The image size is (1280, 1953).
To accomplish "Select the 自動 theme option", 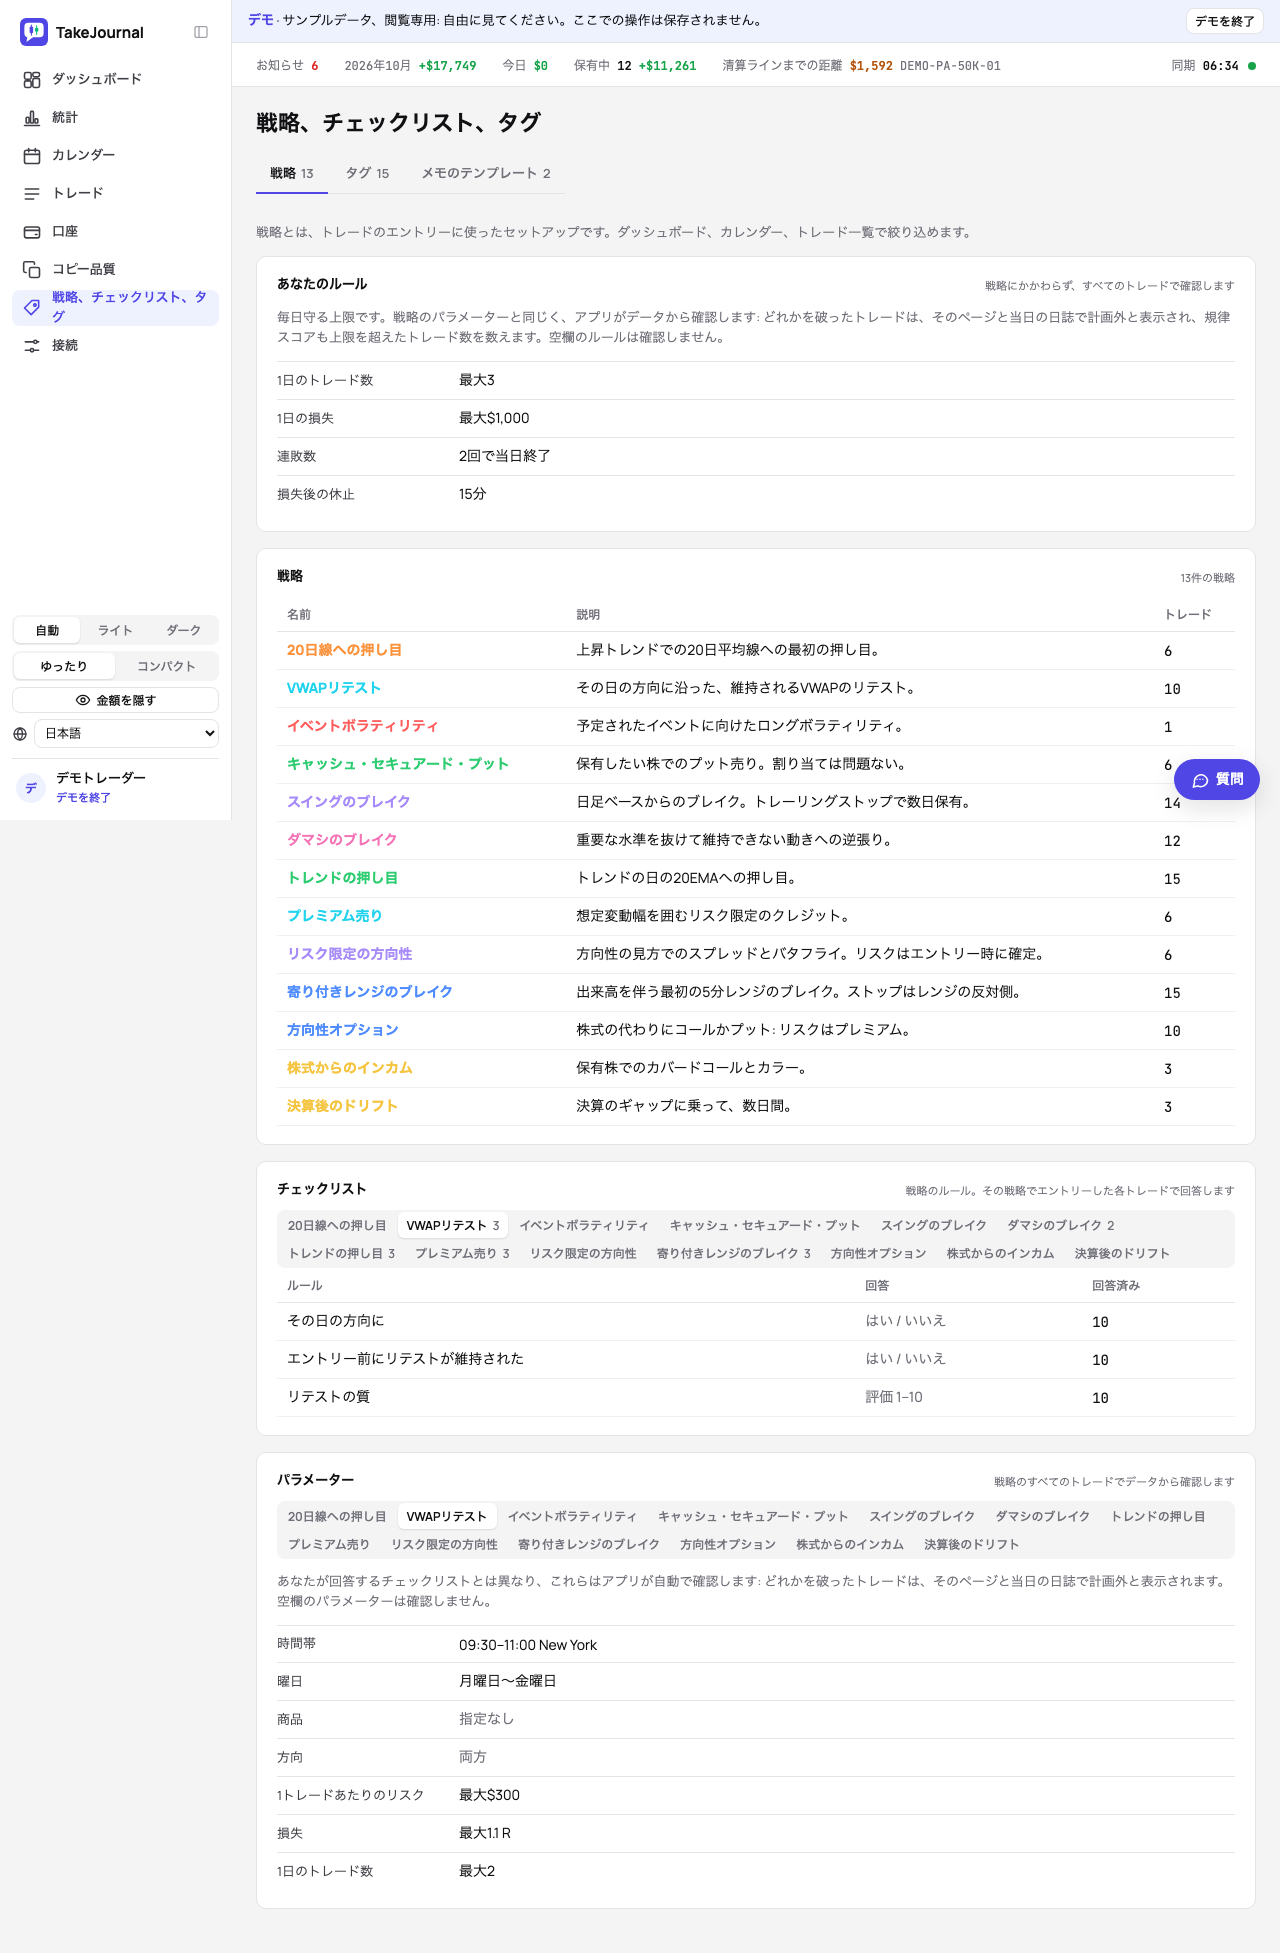I will pyautogui.click(x=47, y=630).
